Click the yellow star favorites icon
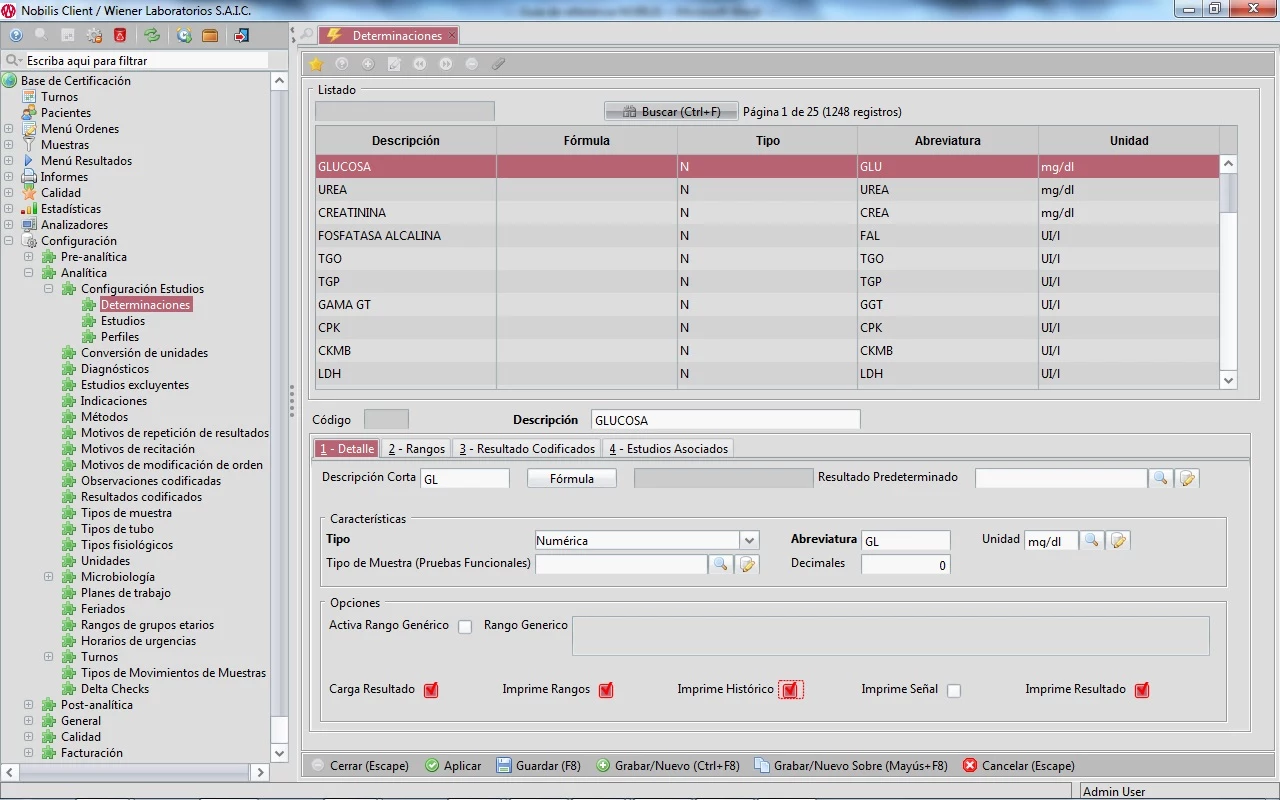 click(316, 64)
